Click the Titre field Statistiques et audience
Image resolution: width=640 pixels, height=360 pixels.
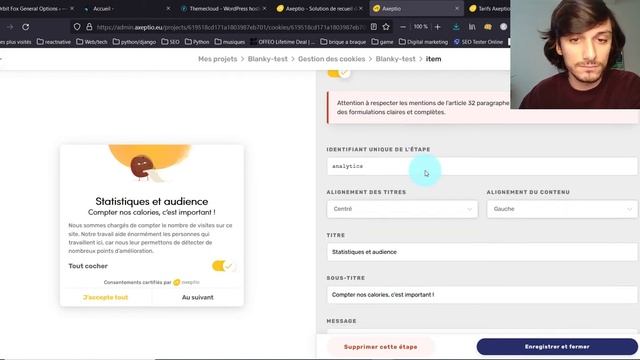[x=482, y=252]
